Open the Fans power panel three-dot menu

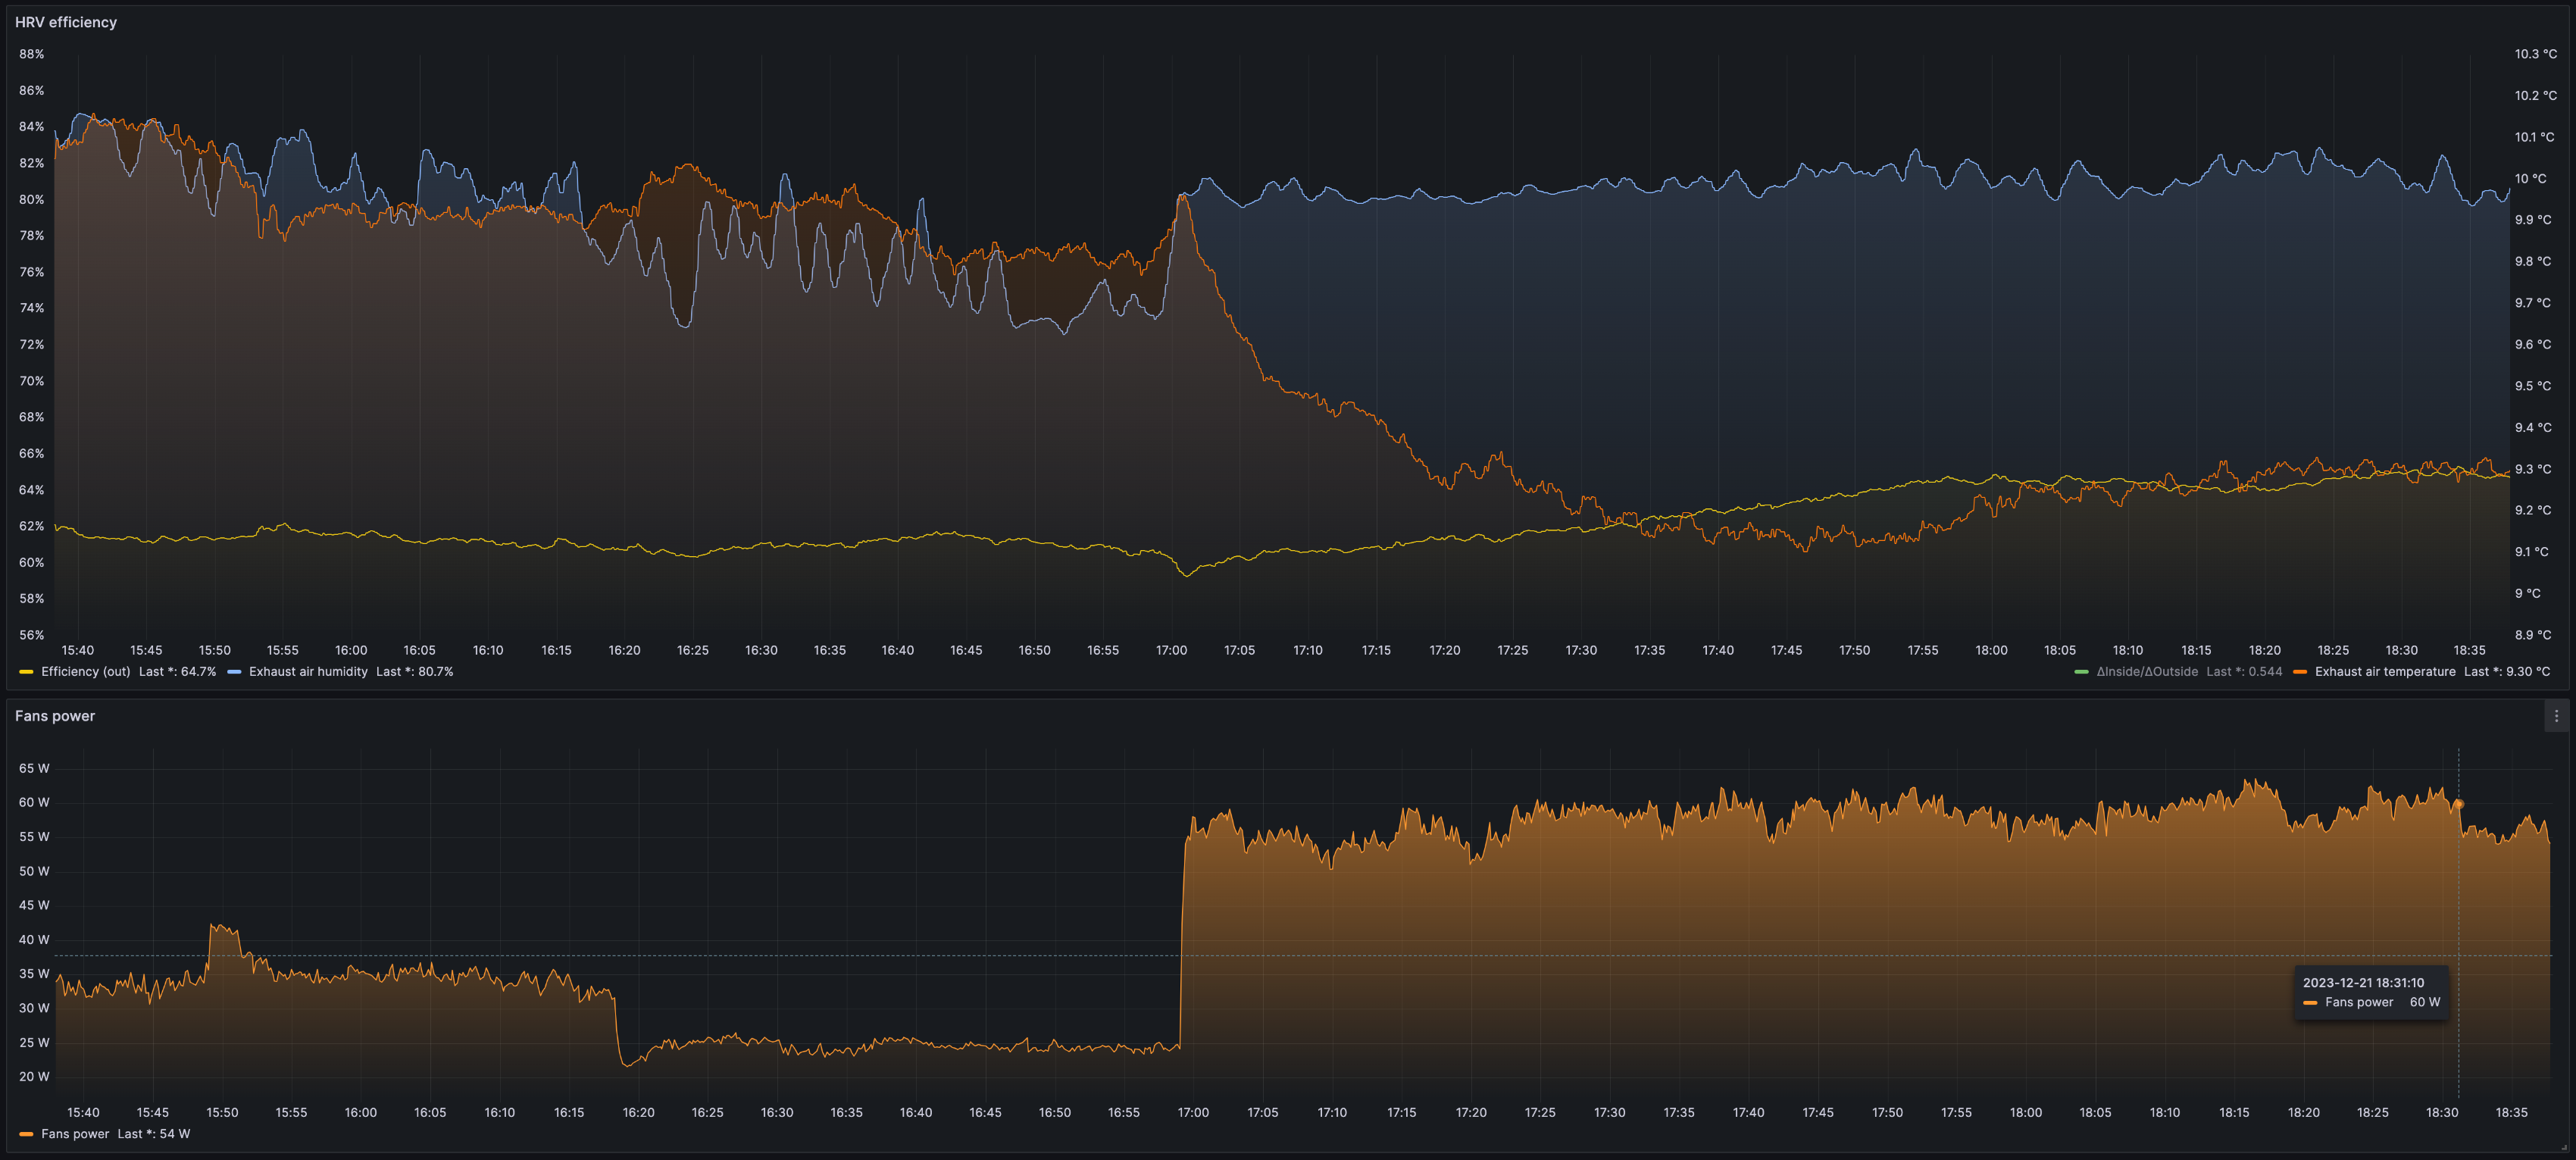pyautogui.click(x=2556, y=716)
